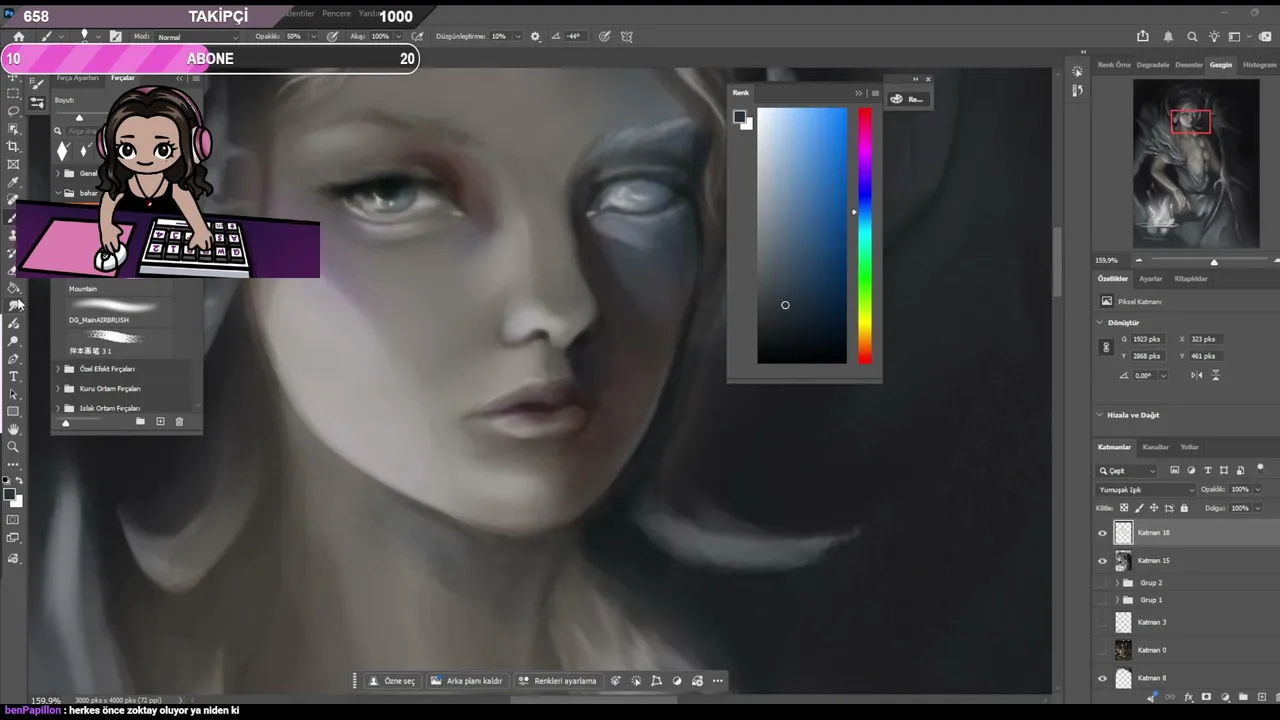Show the Katman 0 layer
This screenshot has width=1280, height=720.
pyautogui.click(x=1103, y=650)
